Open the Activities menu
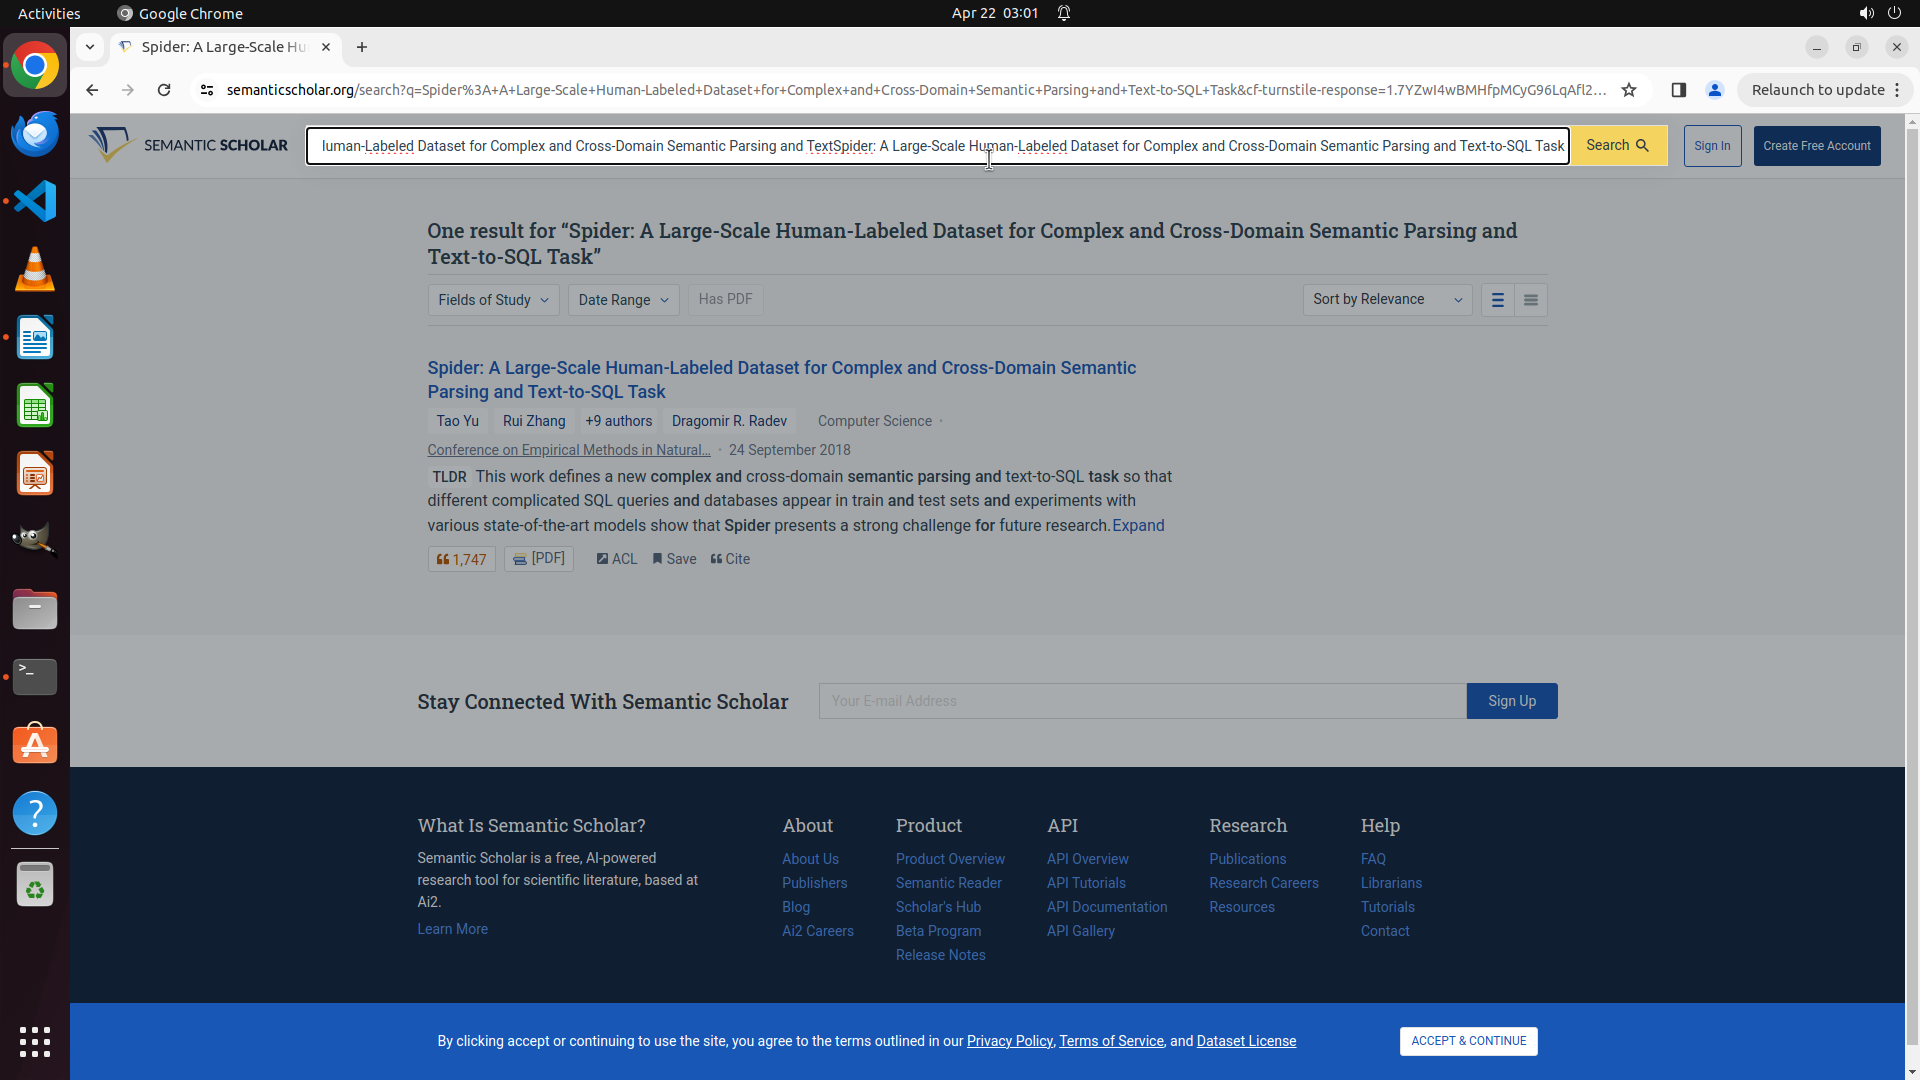Image resolution: width=1920 pixels, height=1080 pixels. [x=49, y=13]
